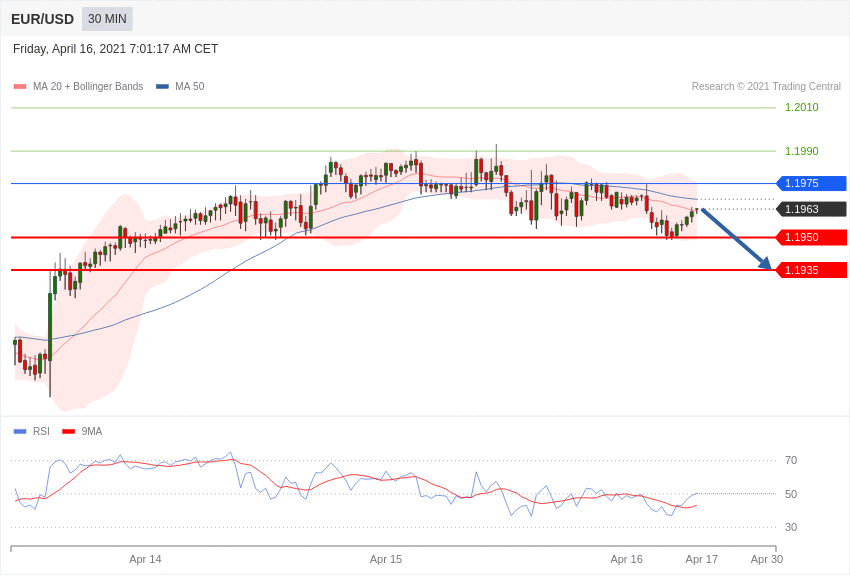Viewport: 850px width, 576px height.
Task: Click the RSI 30 axis value
Action: point(791,527)
